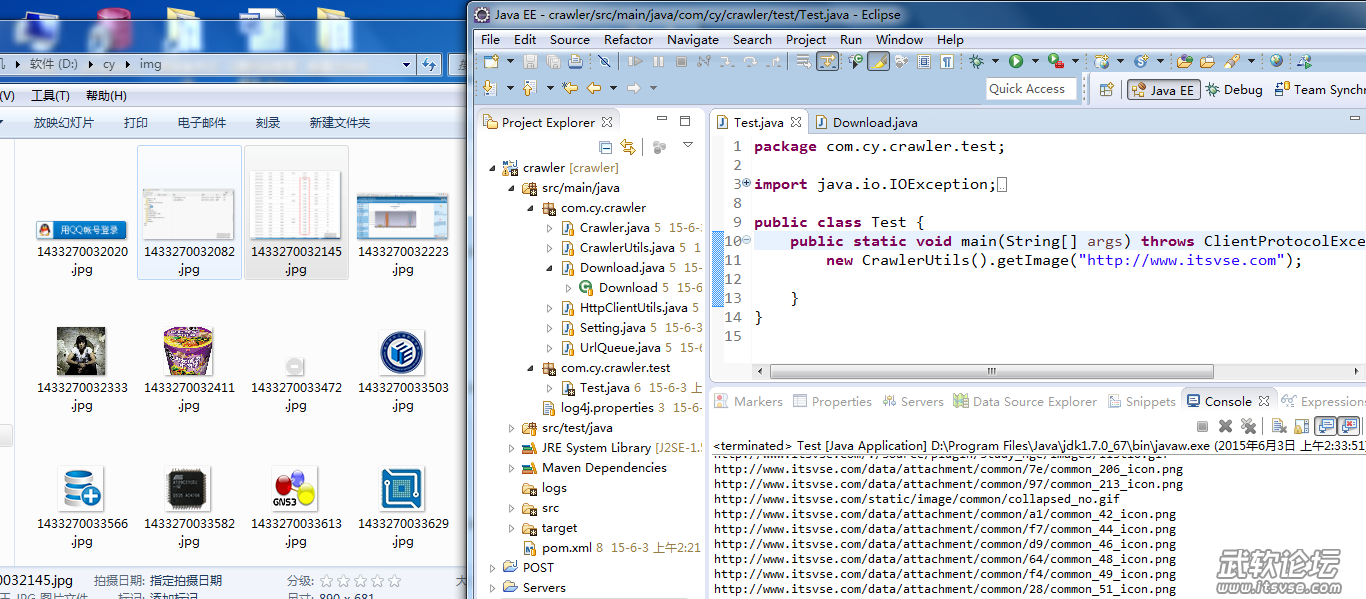The width and height of the screenshot is (1366, 599).
Task: Toggle Mark Occurrences highlighter icon
Action: [x=878, y=62]
